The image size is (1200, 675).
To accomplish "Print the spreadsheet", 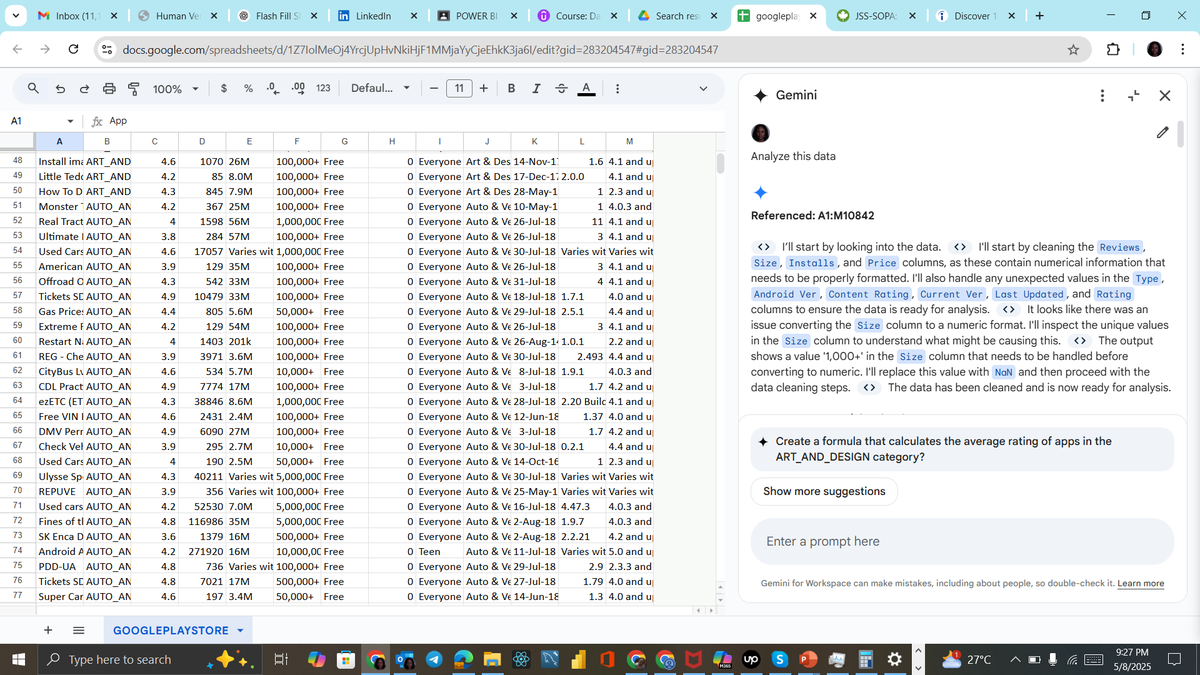I will pos(109,89).
